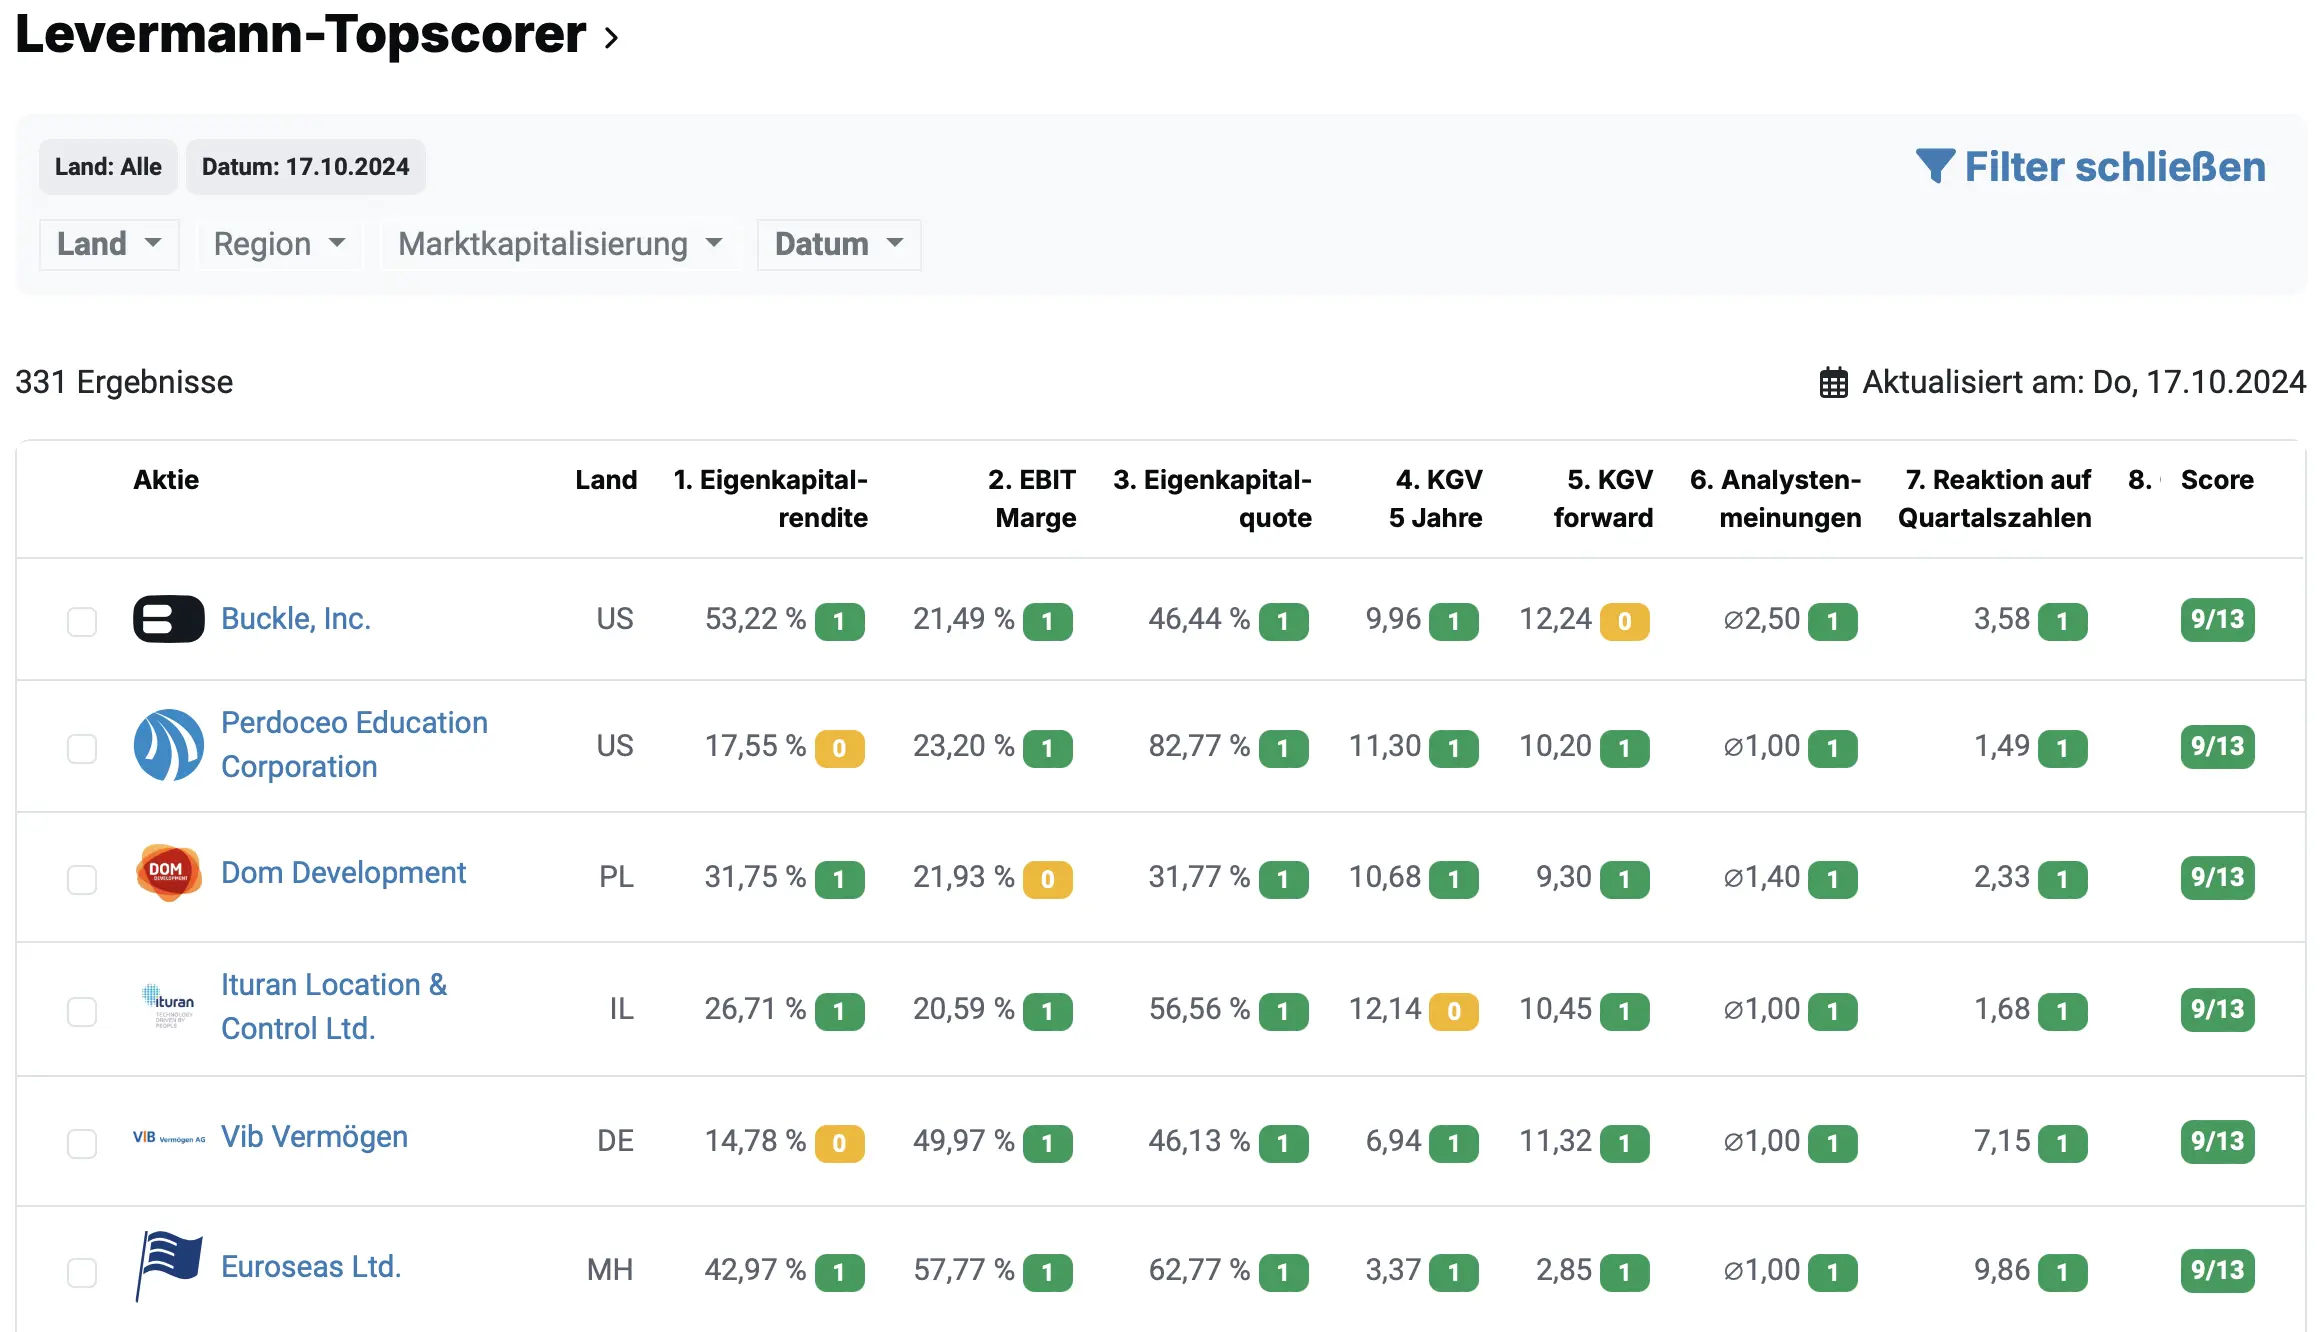Sort by 5. KGV forward column header
The height and width of the screenshot is (1332, 2322).
[1603, 499]
